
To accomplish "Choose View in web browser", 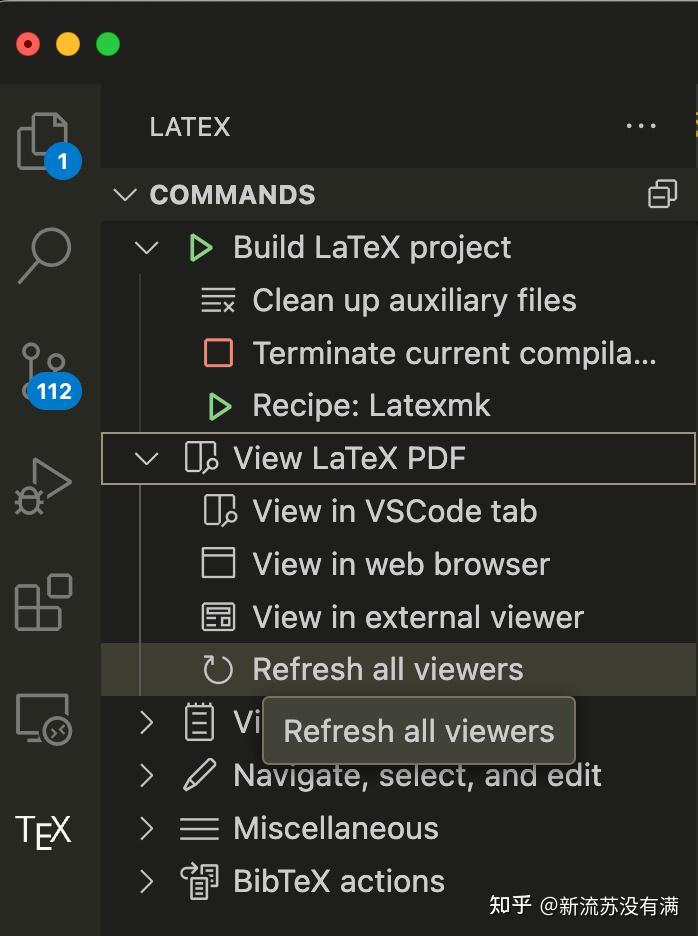I will (x=400, y=564).
